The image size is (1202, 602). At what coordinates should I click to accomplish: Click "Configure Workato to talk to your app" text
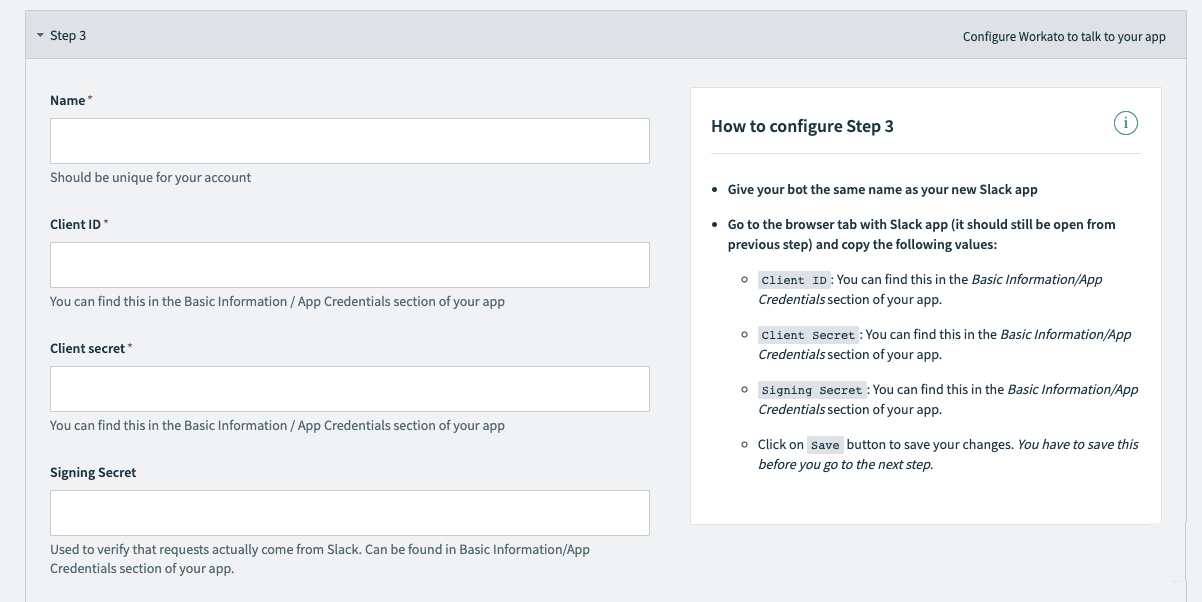[1064, 37]
